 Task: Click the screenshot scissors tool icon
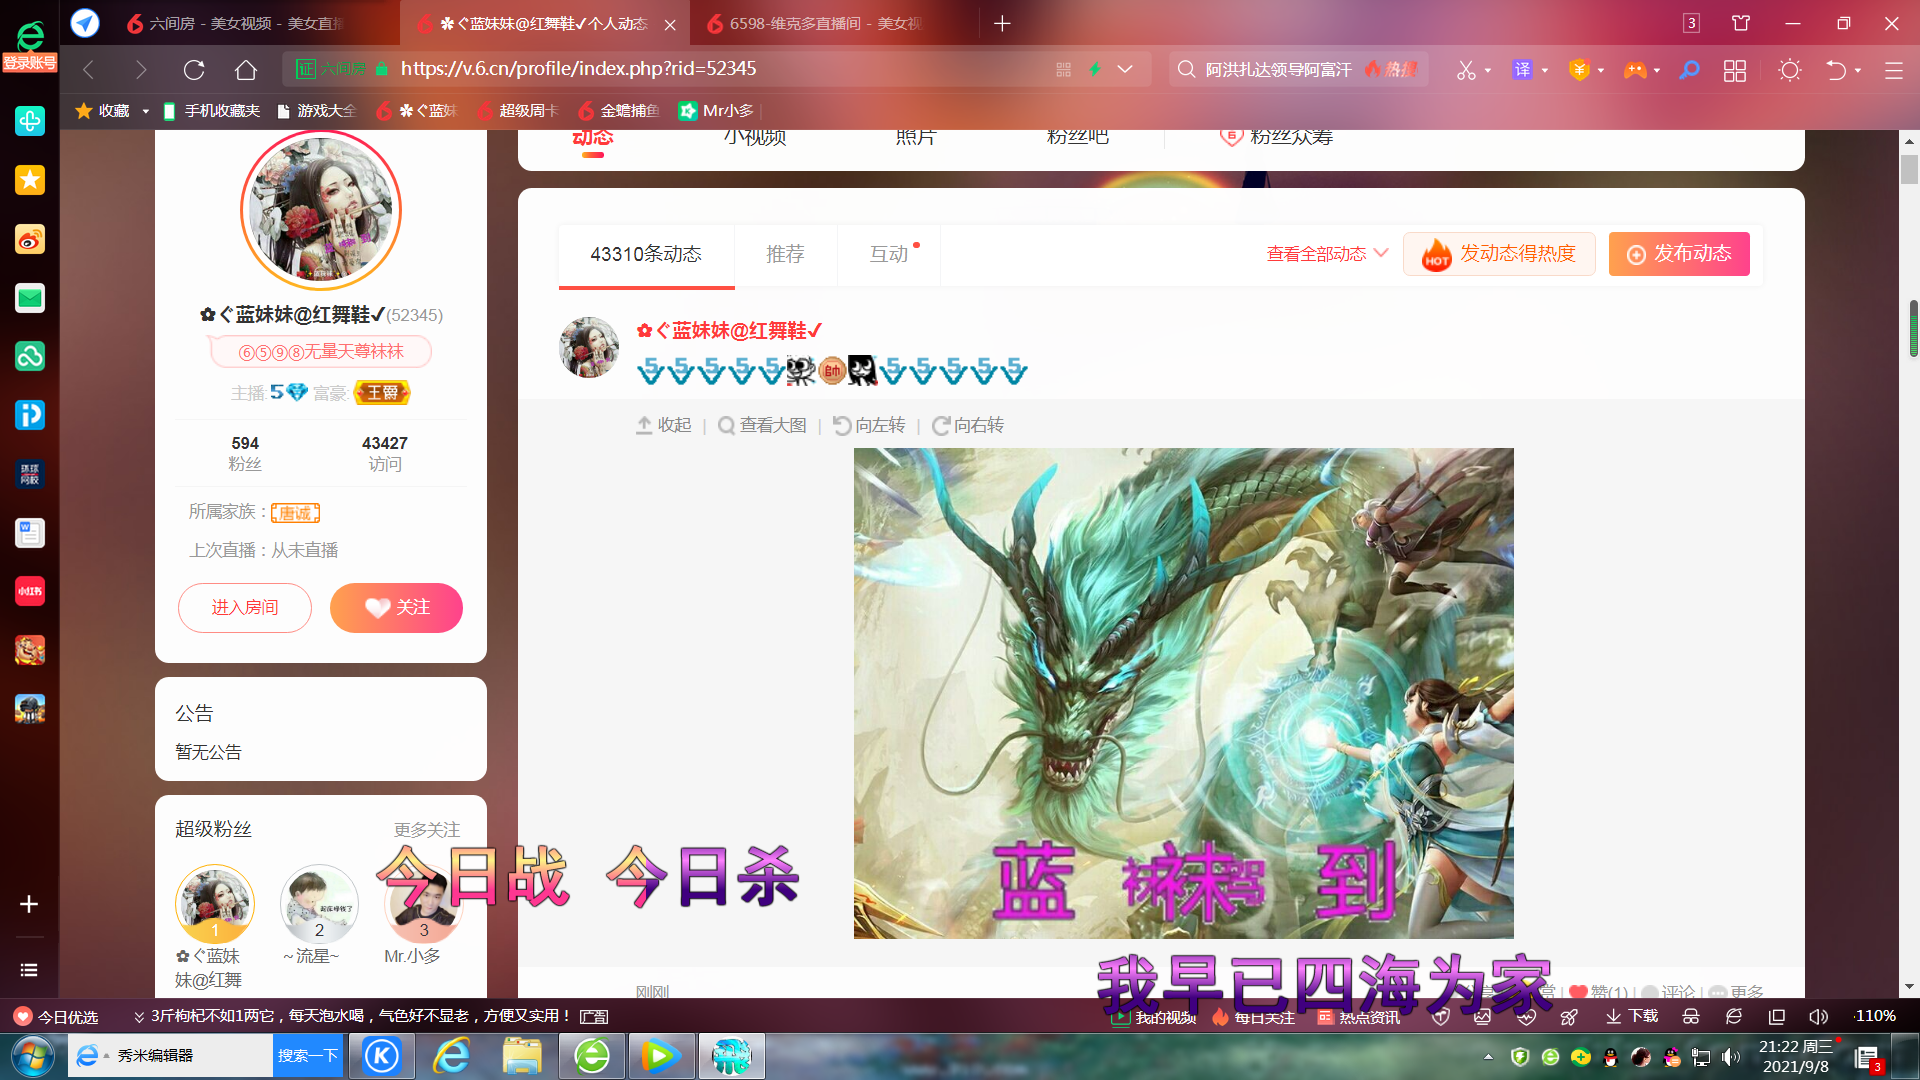click(x=1465, y=70)
